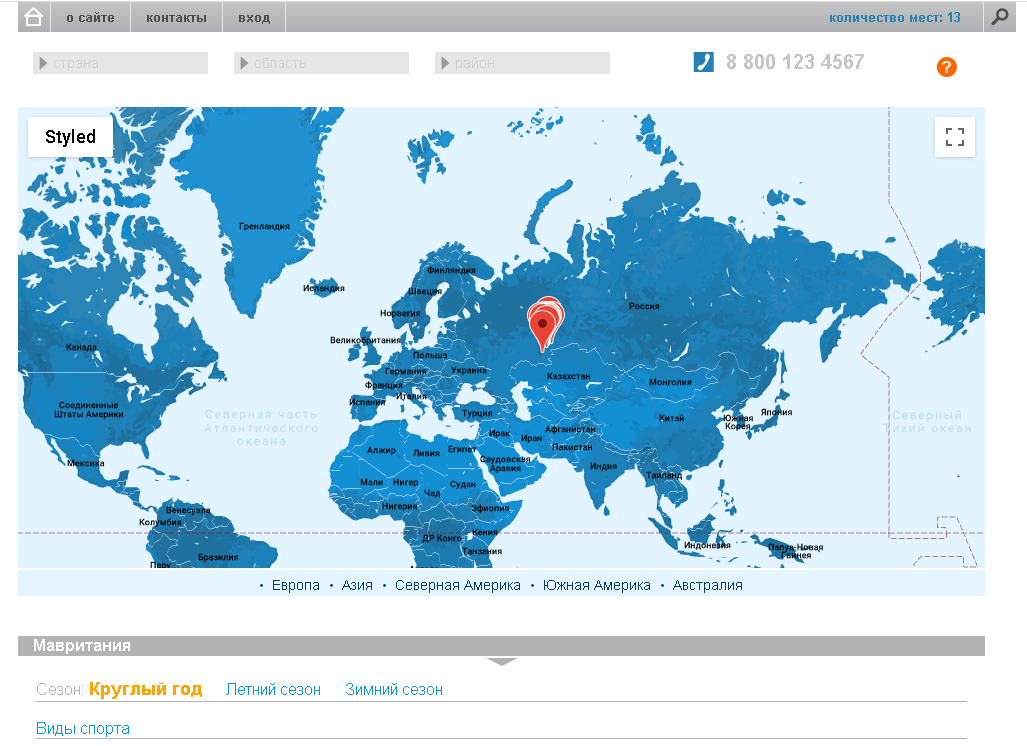Click 'Исландия' label on the map
The width and height of the screenshot is (1027, 746).
(324, 288)
